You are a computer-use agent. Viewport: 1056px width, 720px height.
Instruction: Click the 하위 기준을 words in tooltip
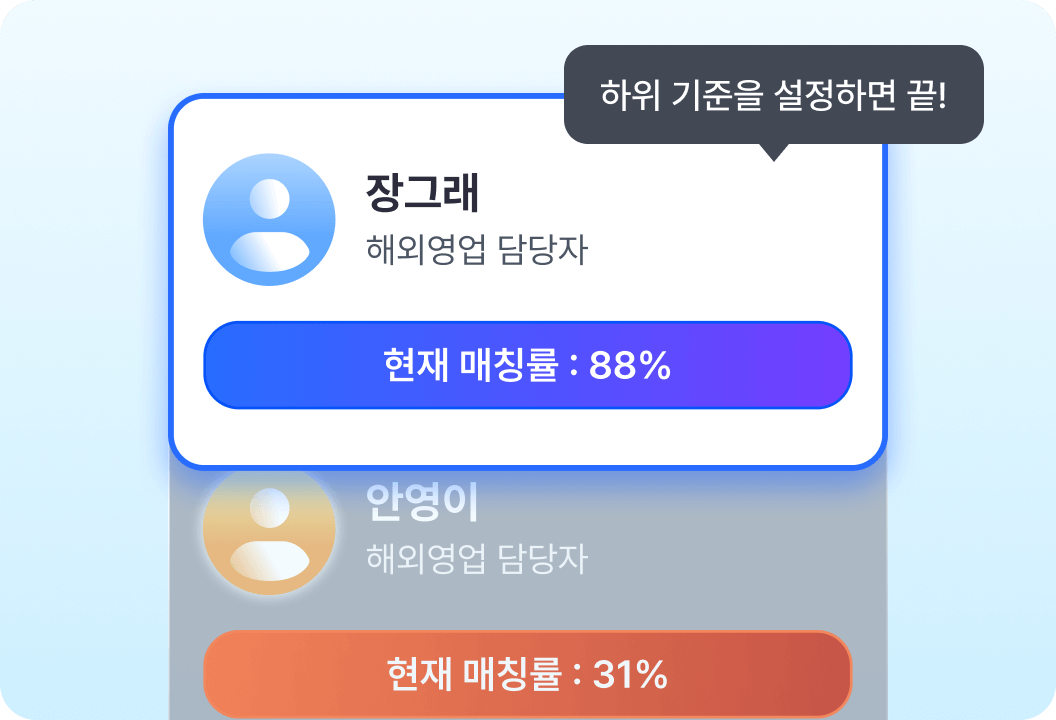[682, 96]
